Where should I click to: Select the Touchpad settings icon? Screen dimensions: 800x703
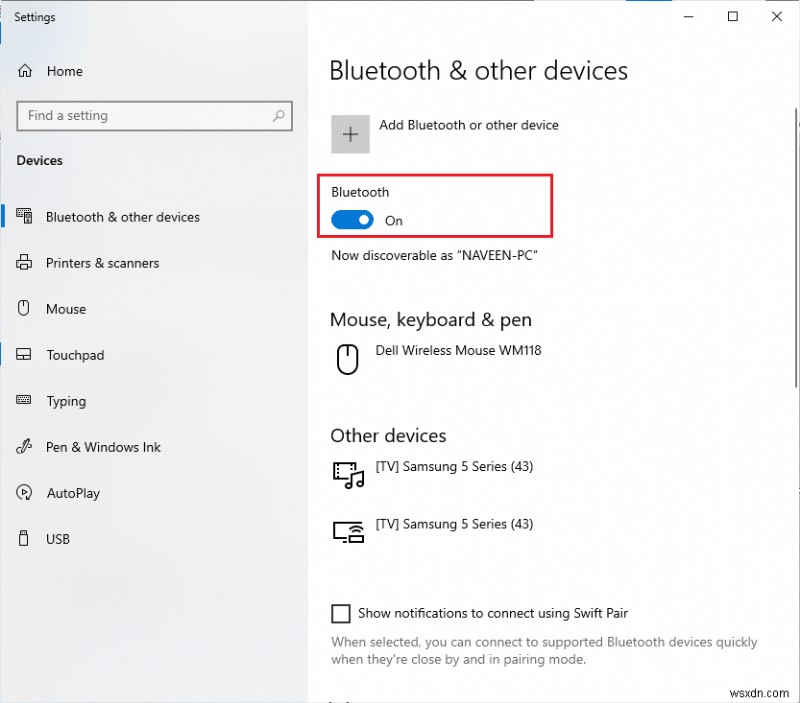click(23, 355)
